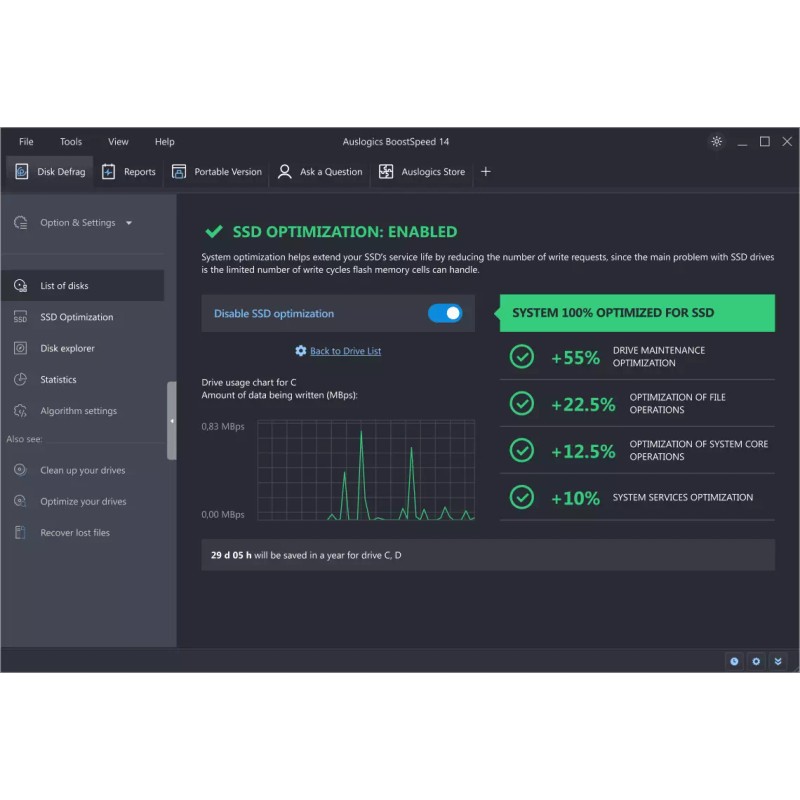Screen dimensions: 800x800
Task: Switch to the Reports tab
Action: click(x=129, y=172)
